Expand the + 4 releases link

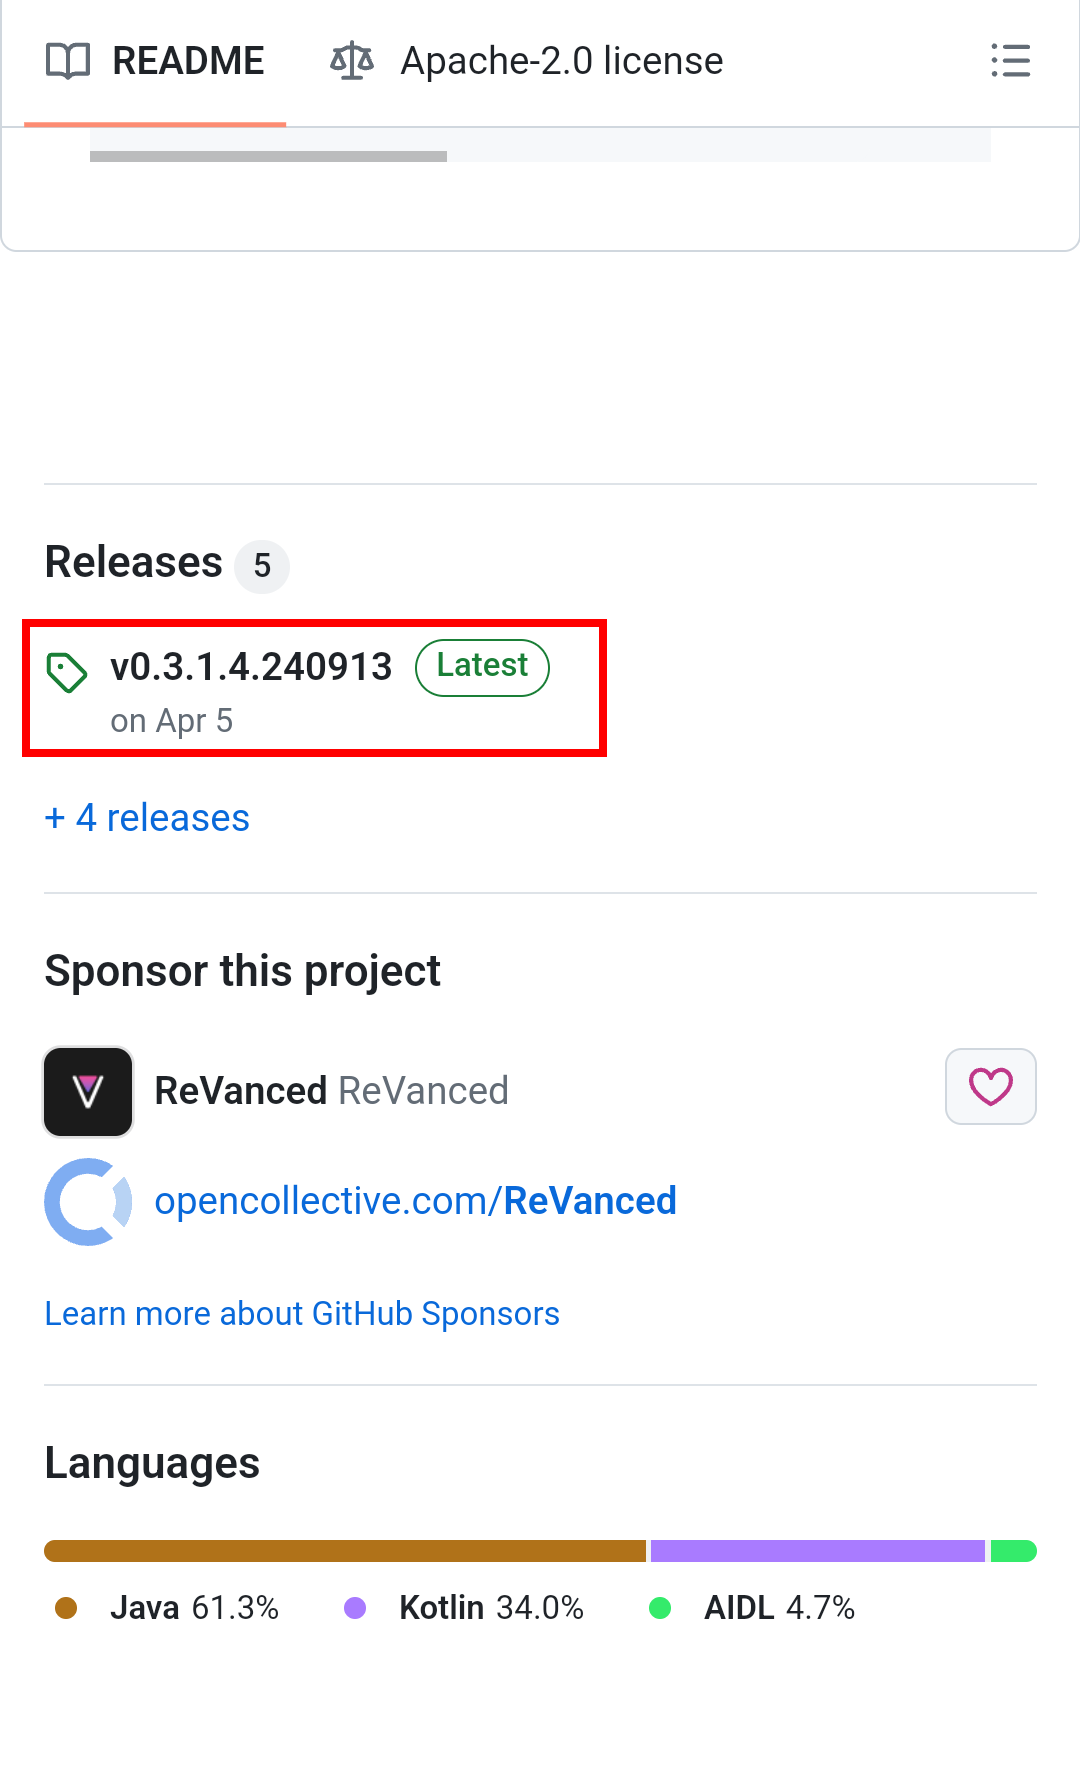147,818
